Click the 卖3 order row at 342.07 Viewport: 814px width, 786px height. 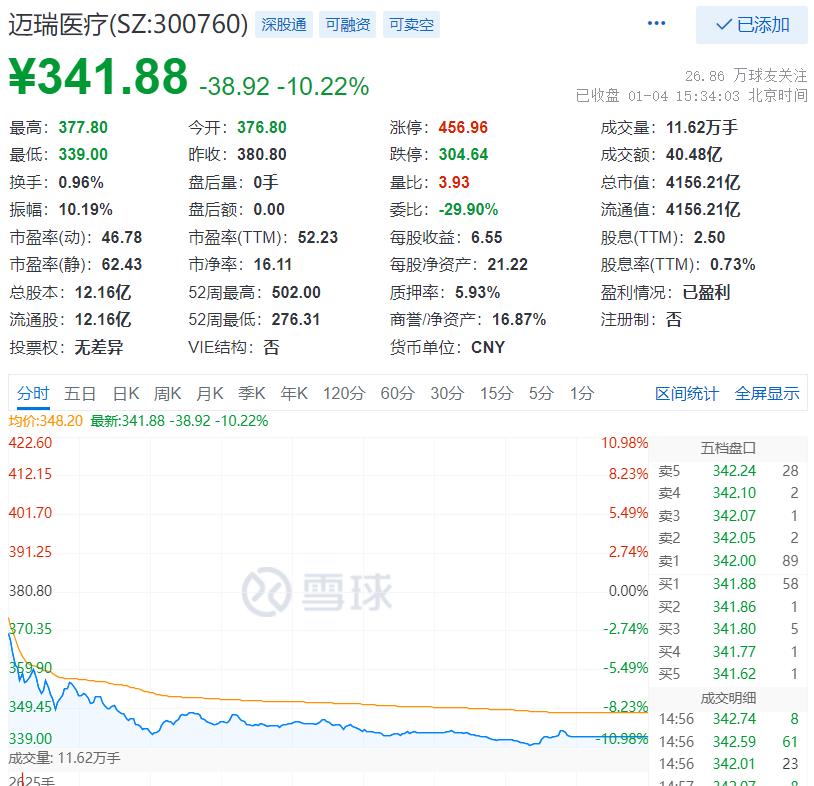(x=728, y=516)
